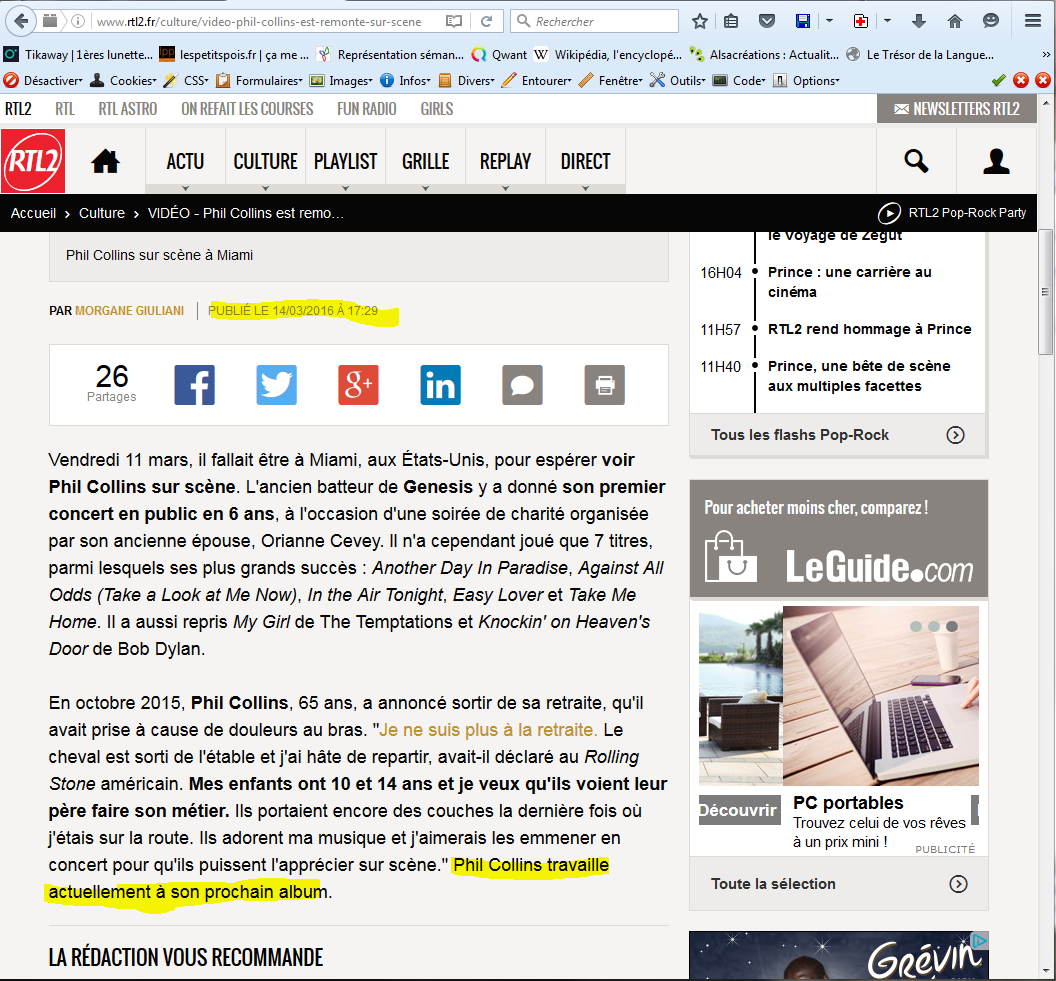Open the comments bubble icon
This screenshot has width=1056, height=981.
523,385
